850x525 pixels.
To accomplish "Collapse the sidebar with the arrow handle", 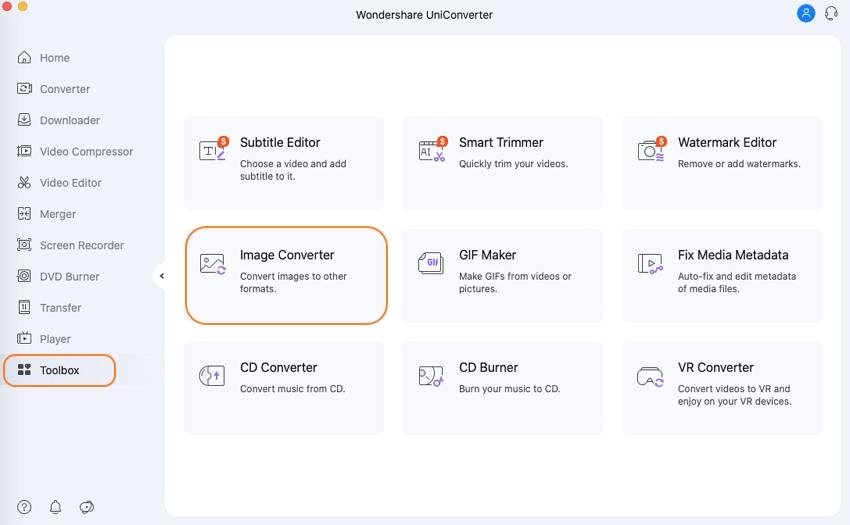I will [x=161, y=276].
